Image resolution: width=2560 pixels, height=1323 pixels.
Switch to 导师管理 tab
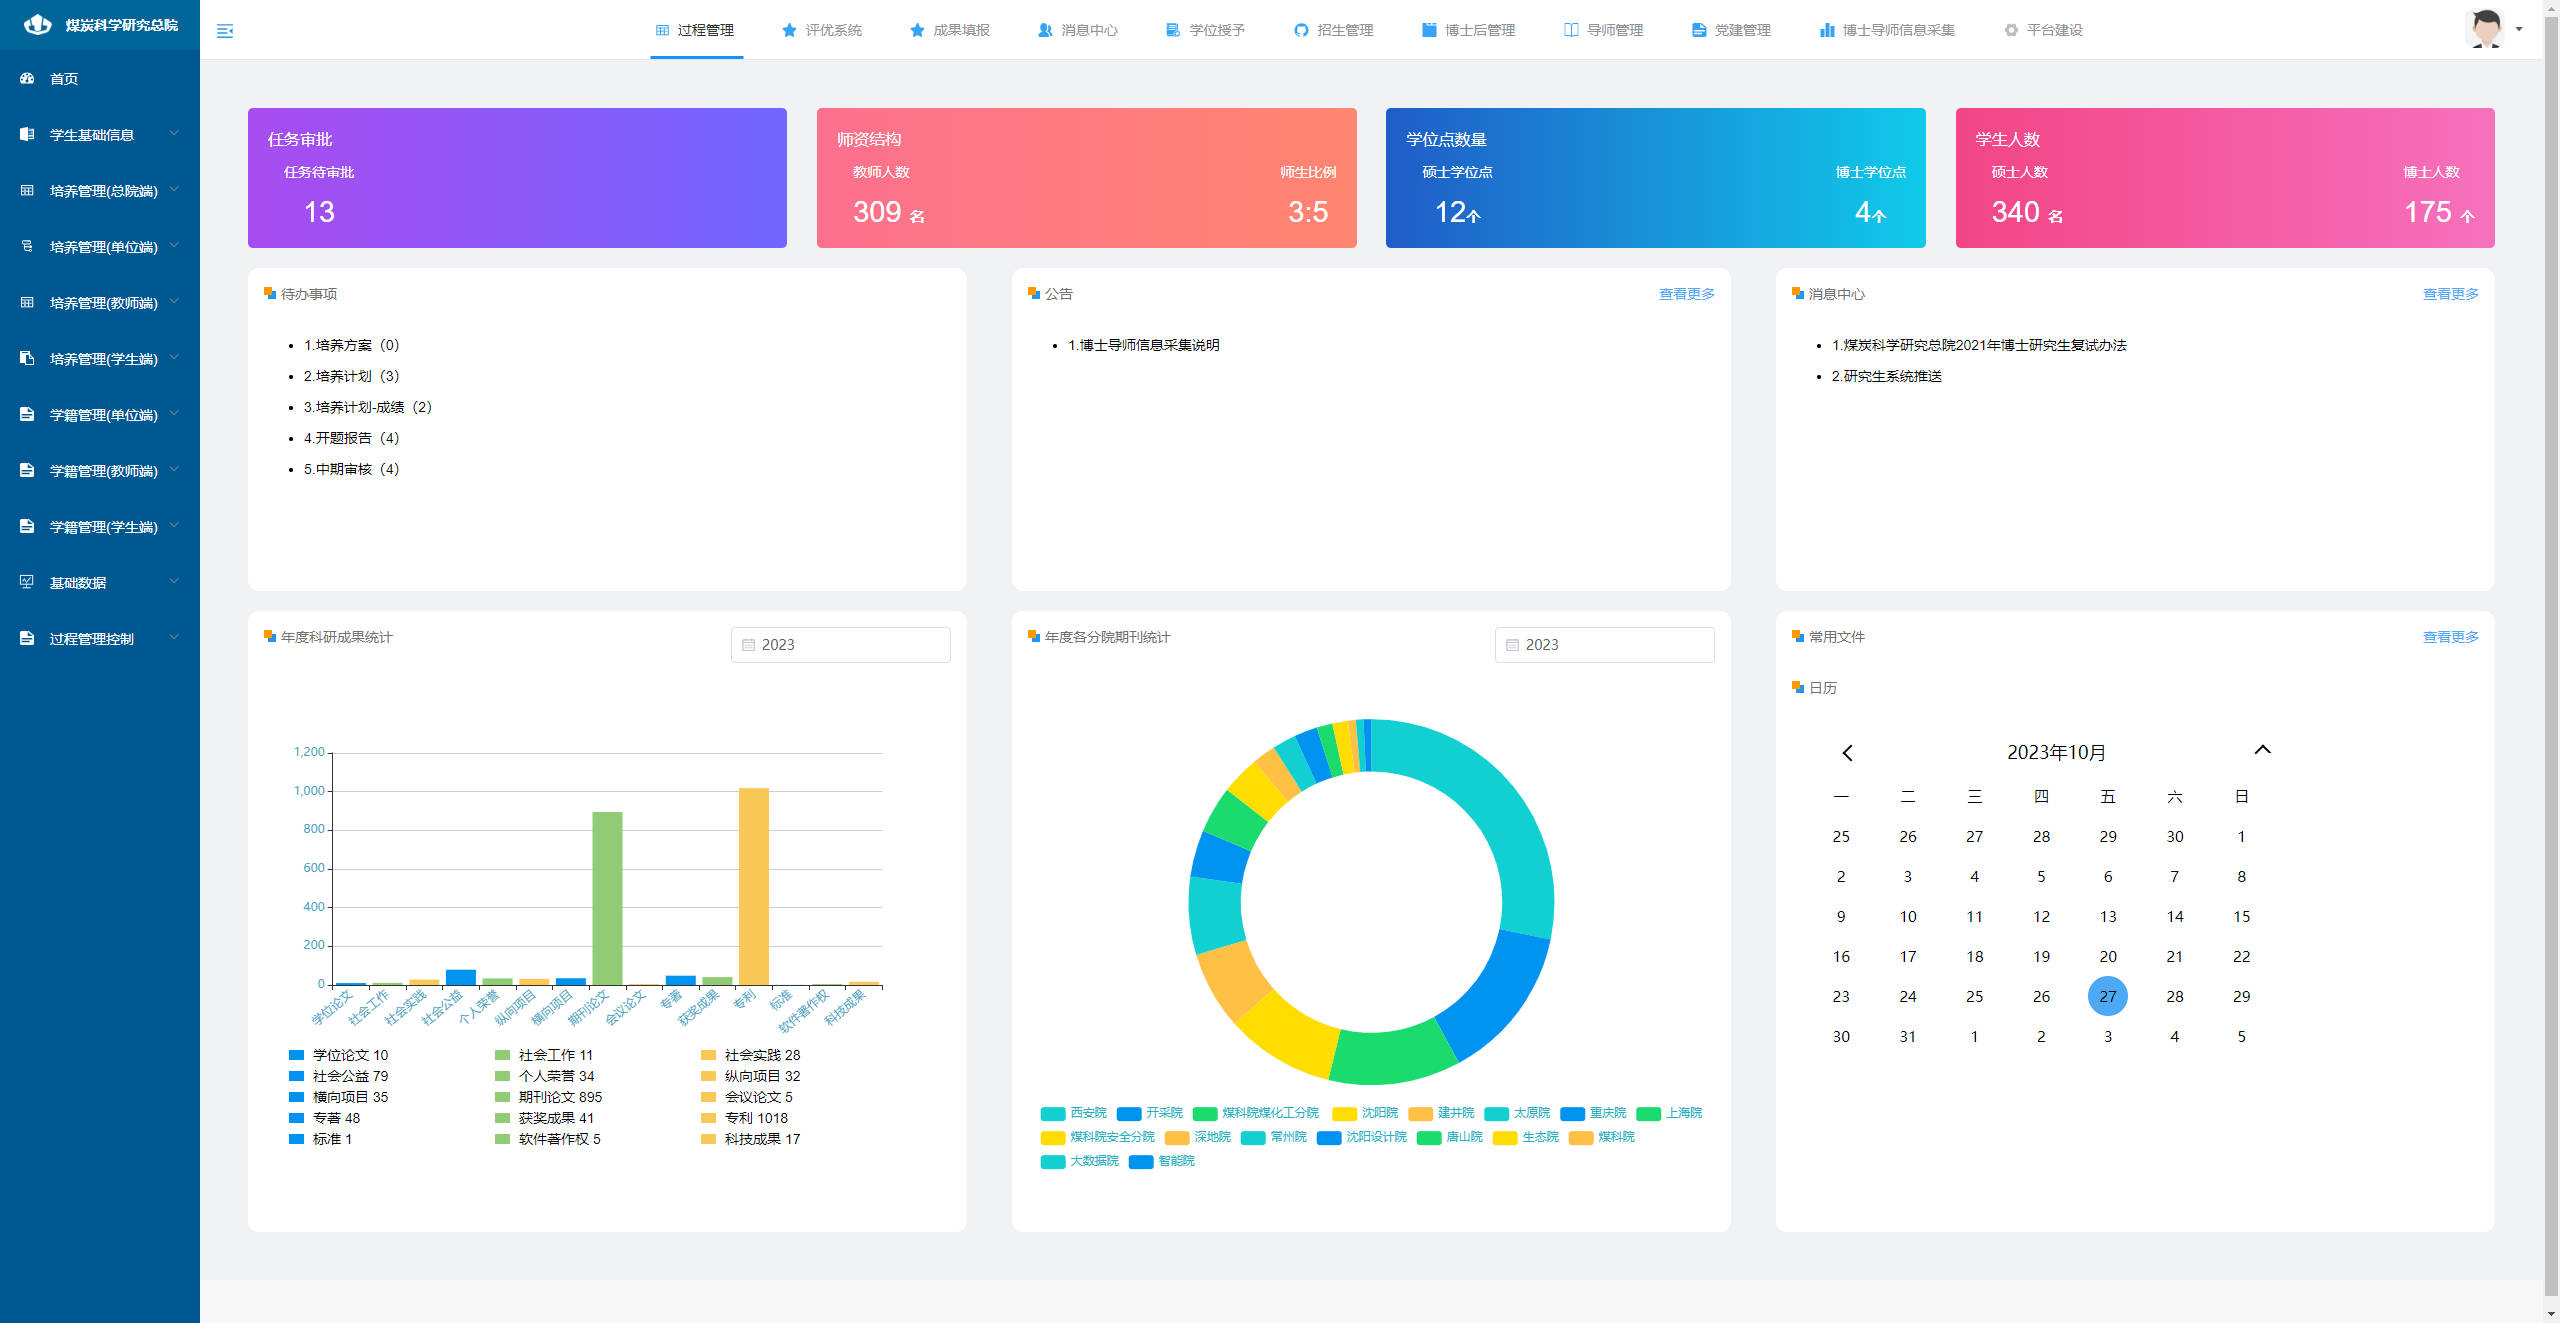tap(1604, 30)
